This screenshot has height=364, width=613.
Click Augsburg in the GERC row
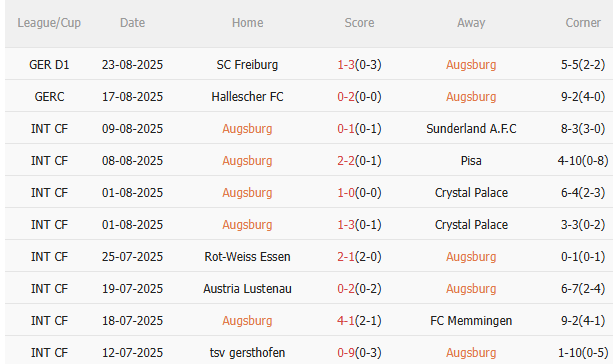(x=471, y=97)
